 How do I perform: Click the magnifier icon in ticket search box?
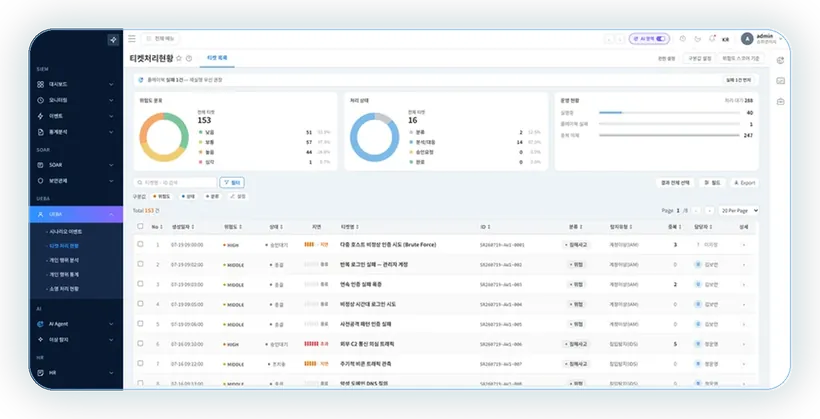click(x=140, y=183)
